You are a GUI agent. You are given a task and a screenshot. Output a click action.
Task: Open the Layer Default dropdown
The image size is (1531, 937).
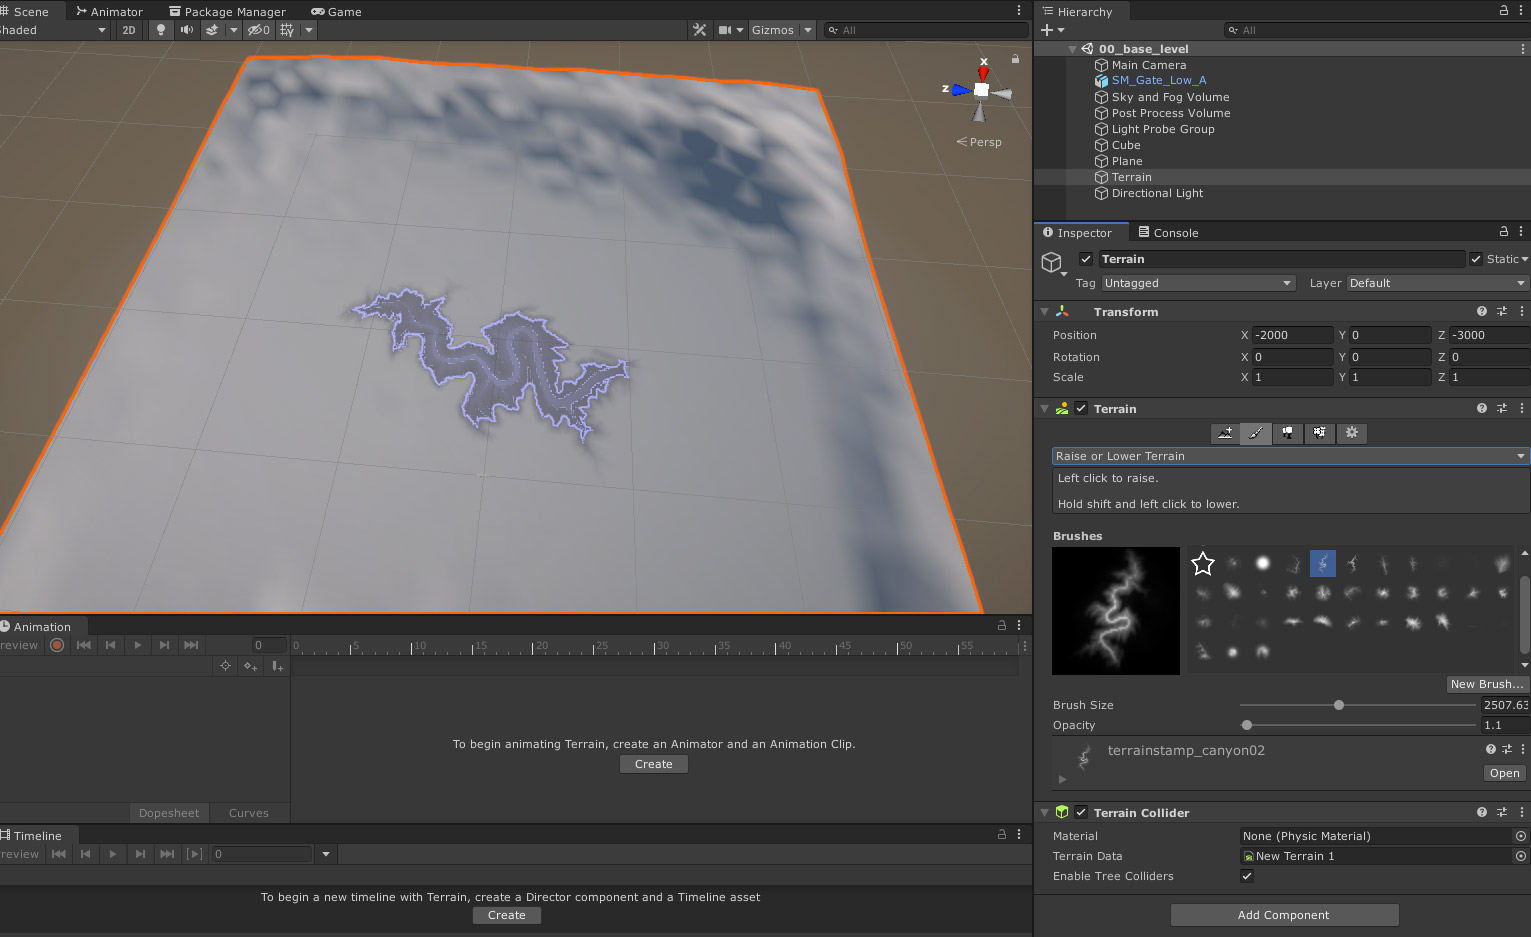click(1436, 283)
